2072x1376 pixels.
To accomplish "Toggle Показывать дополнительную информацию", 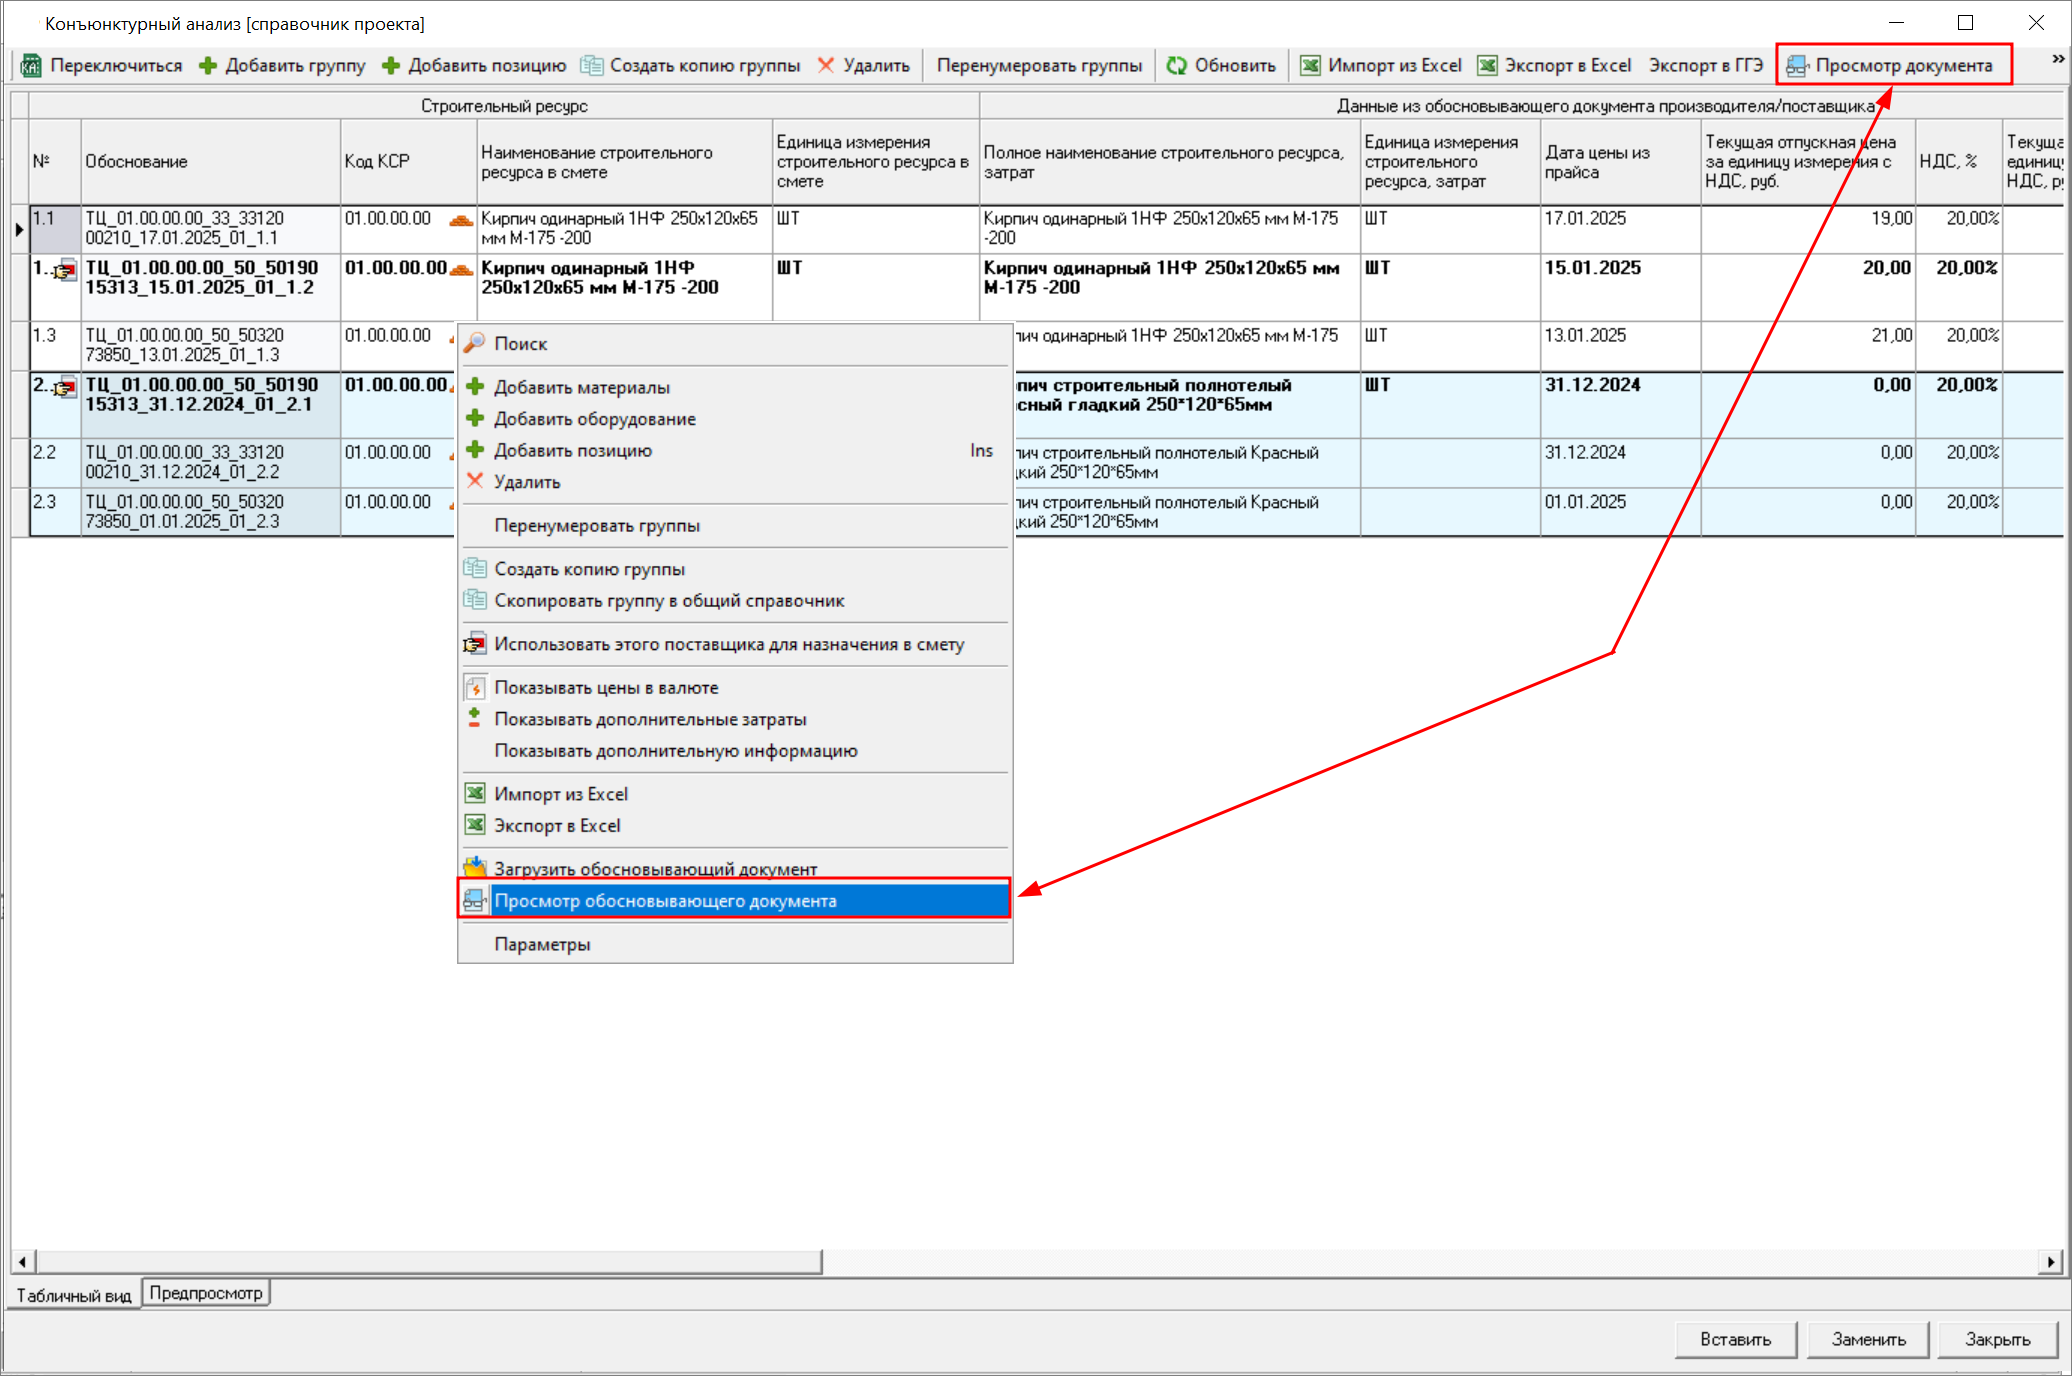I will (x=734, y=751).
